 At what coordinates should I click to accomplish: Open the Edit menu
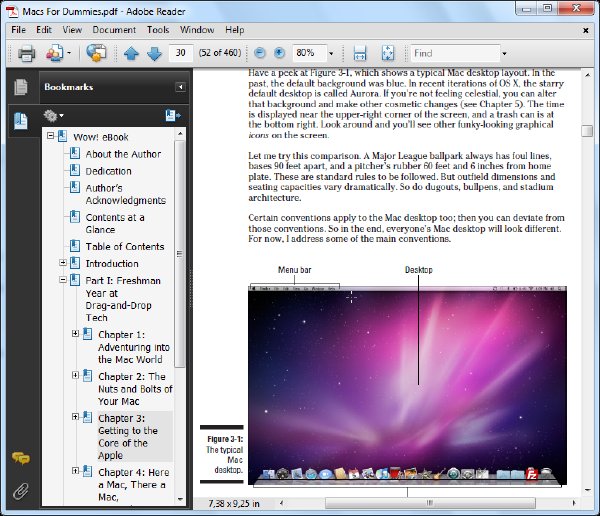[x=44, y=30]
